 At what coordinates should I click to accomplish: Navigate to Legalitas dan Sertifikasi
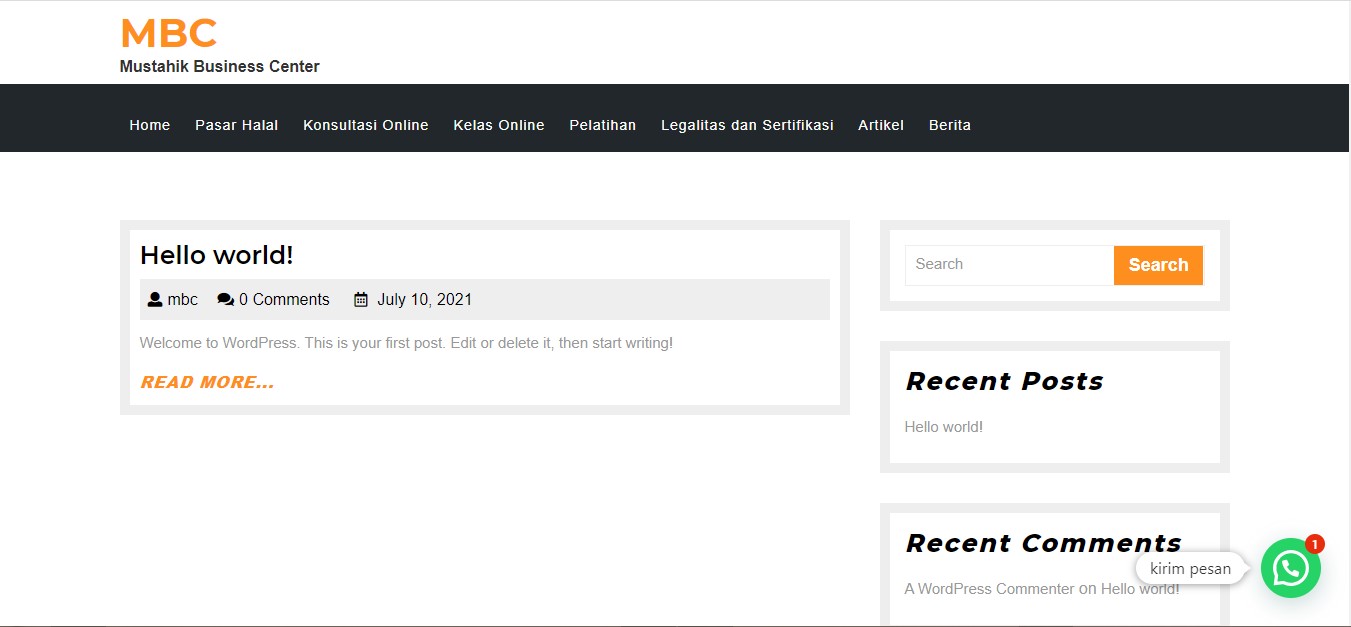click(x=747, y=125)
